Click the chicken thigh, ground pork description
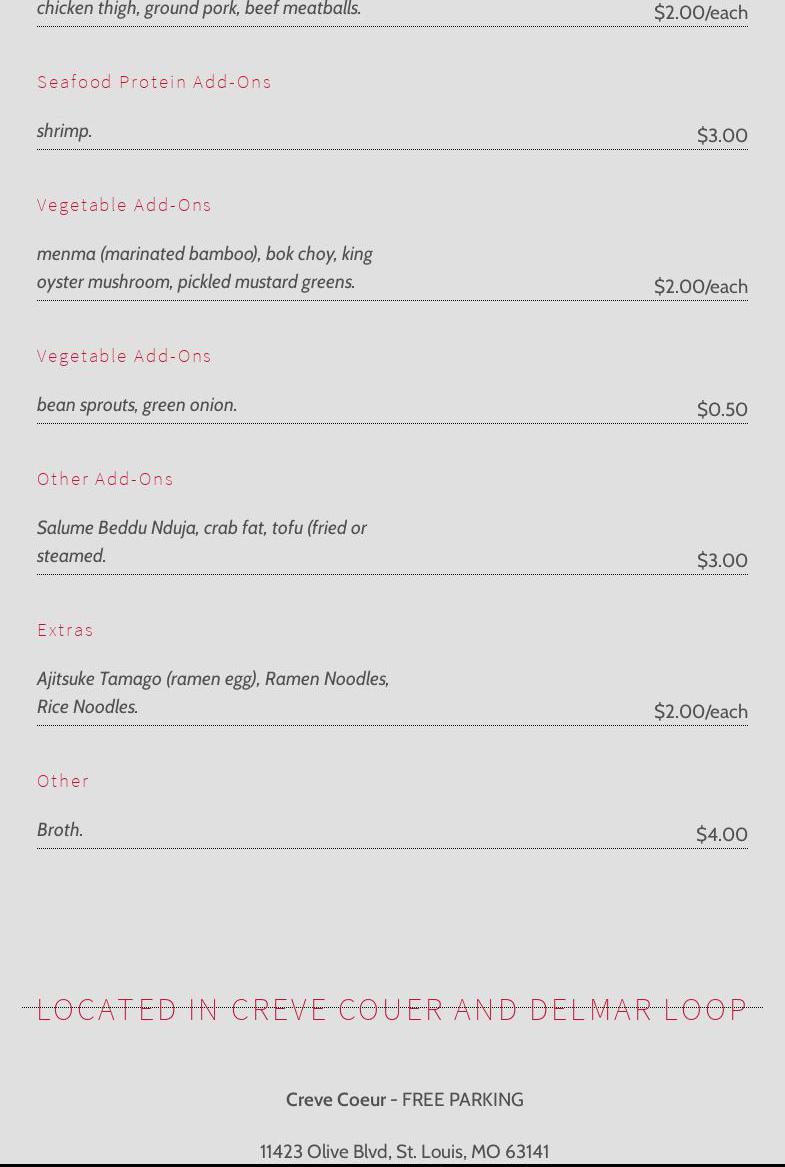The height and width of the screenshot is (1167, 785). [x=199, y=9]
